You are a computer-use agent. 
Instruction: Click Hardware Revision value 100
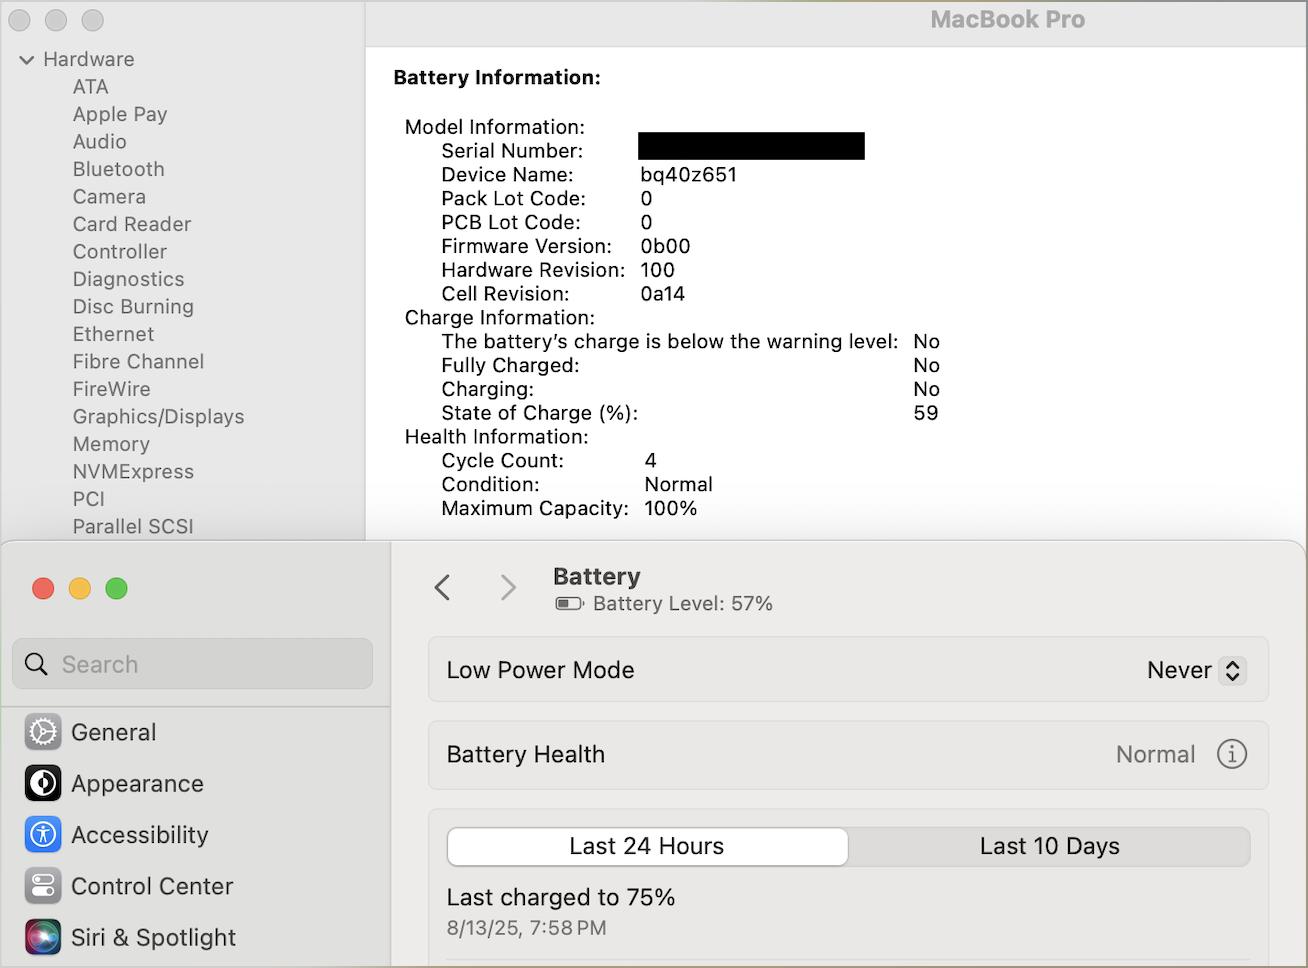coord(657,270)
